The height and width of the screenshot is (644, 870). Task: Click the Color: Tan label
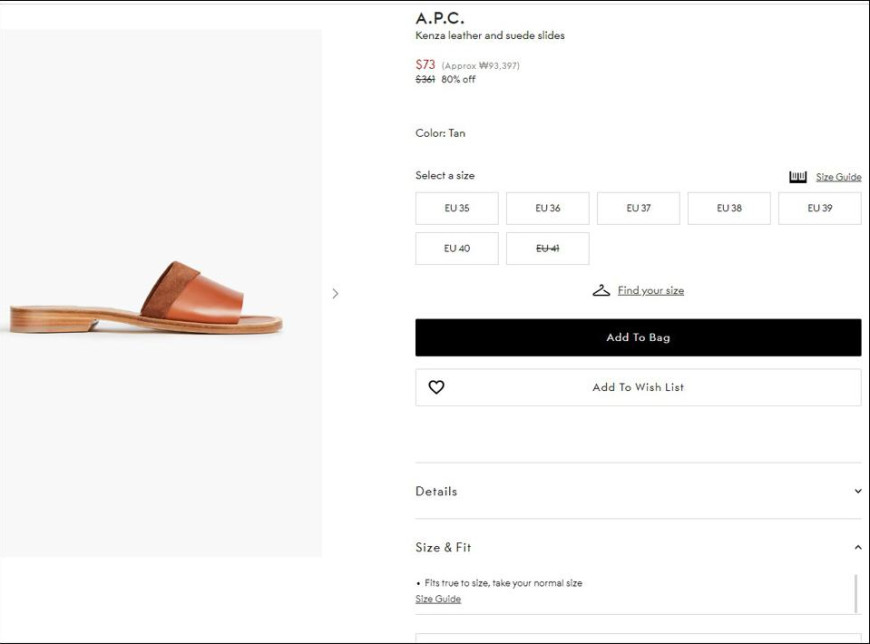(x=441, y=133)
